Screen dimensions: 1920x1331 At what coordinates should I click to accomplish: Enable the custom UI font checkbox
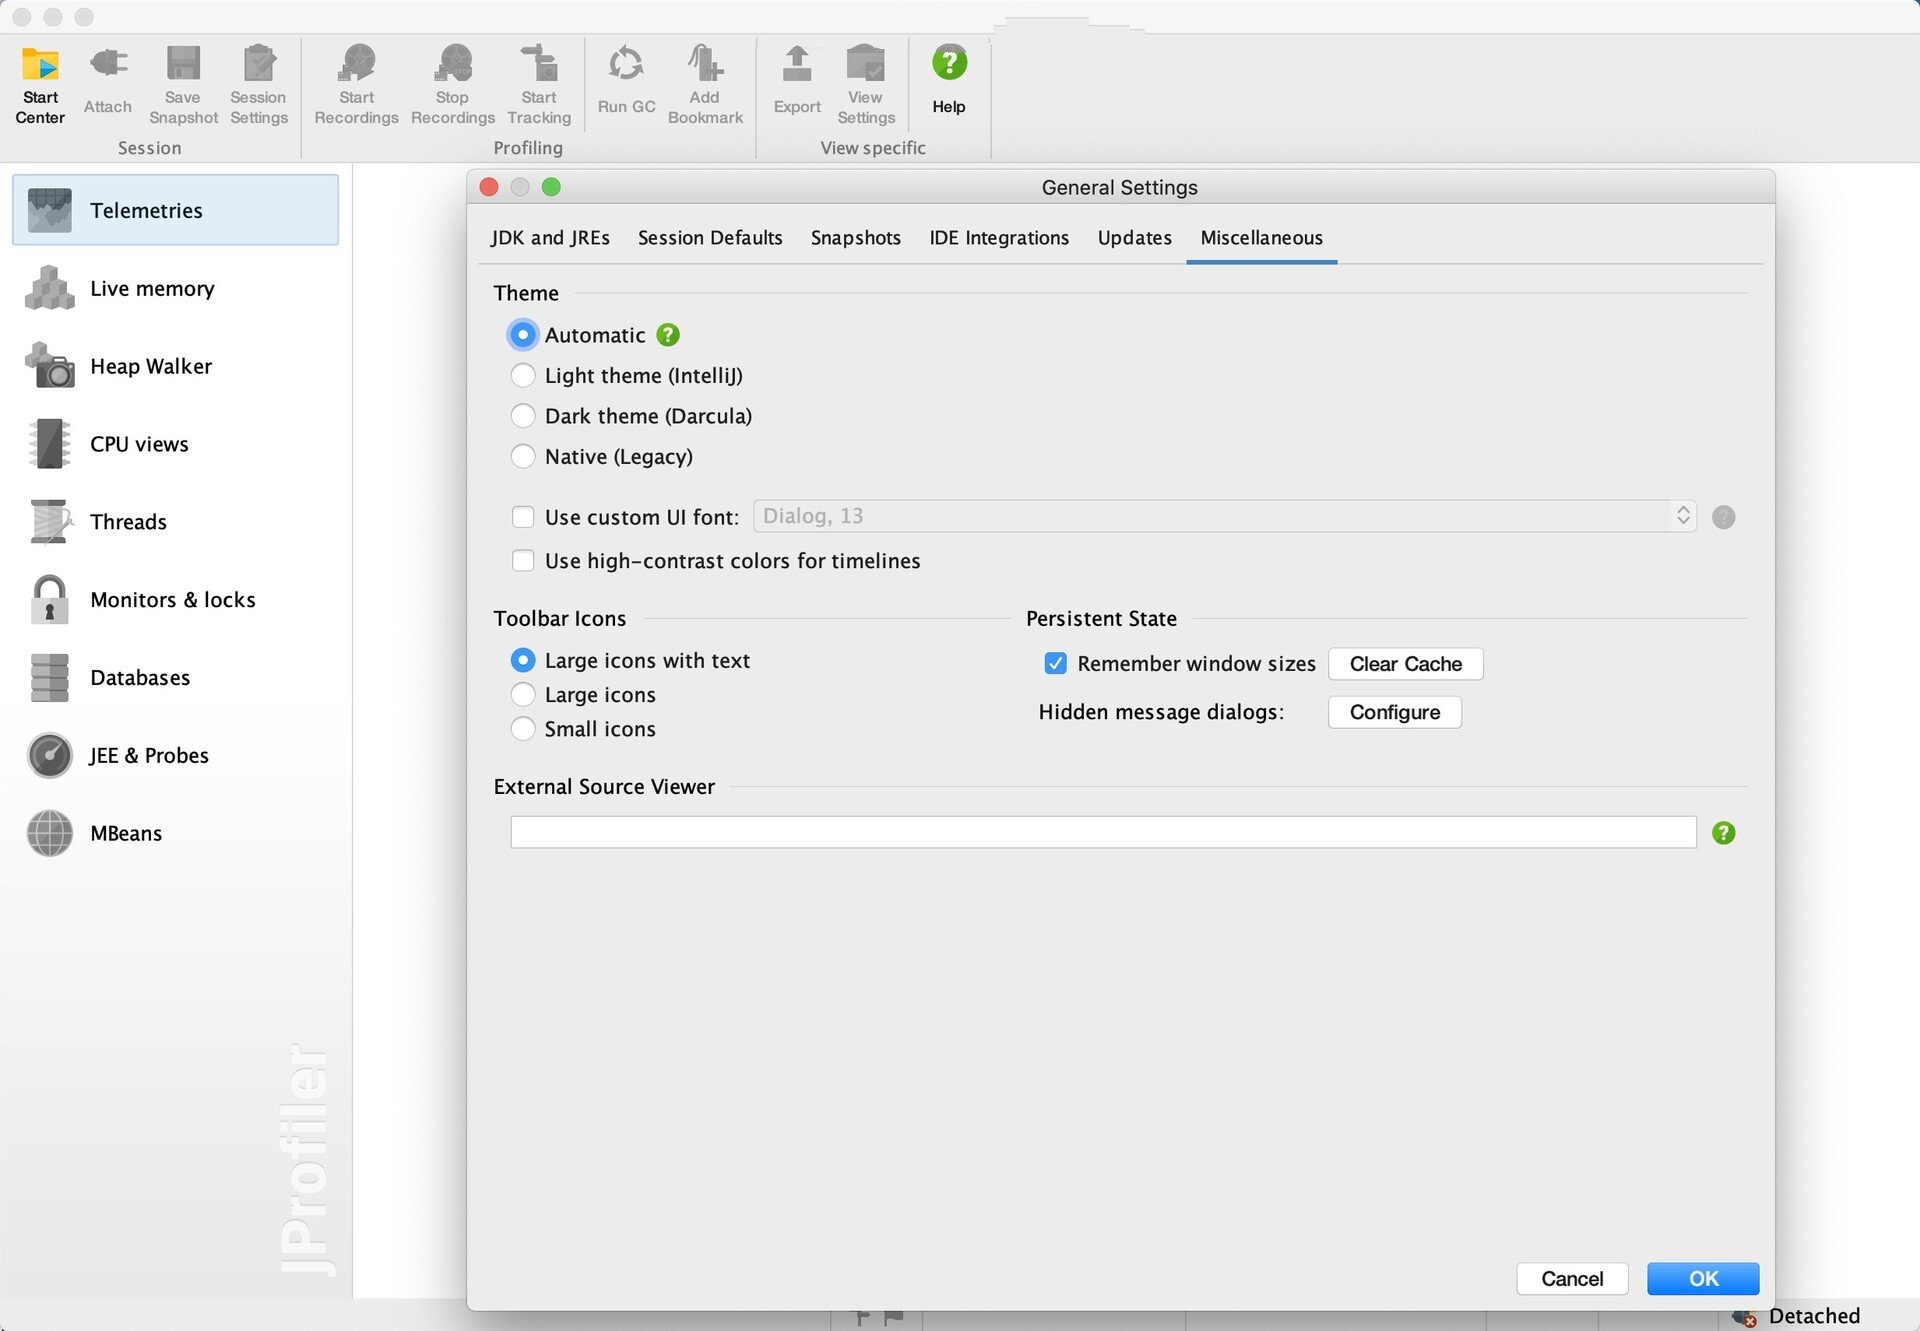click(x=523, y=516)
